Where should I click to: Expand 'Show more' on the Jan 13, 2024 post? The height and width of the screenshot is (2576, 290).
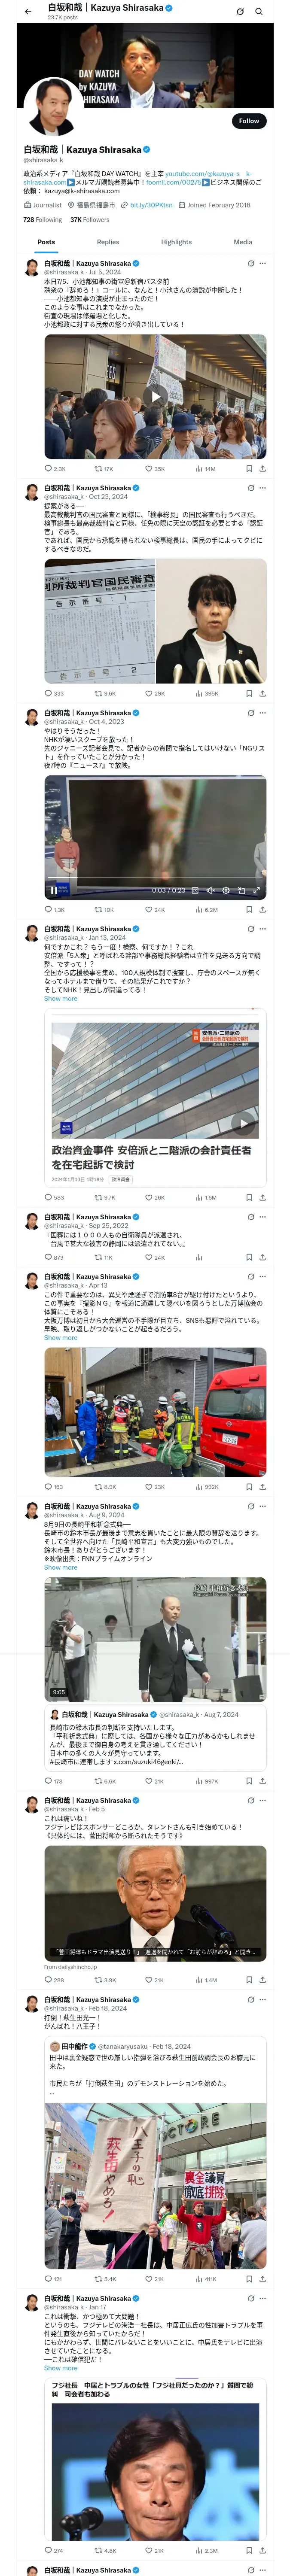point(60,998)
